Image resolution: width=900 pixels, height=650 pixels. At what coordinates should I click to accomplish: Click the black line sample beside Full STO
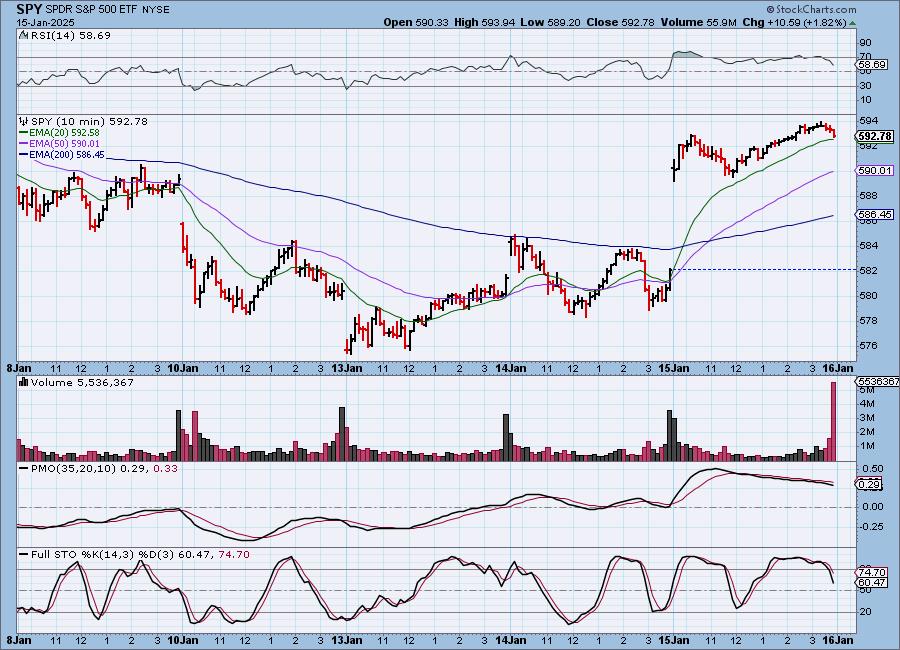[x=24, y=555]
